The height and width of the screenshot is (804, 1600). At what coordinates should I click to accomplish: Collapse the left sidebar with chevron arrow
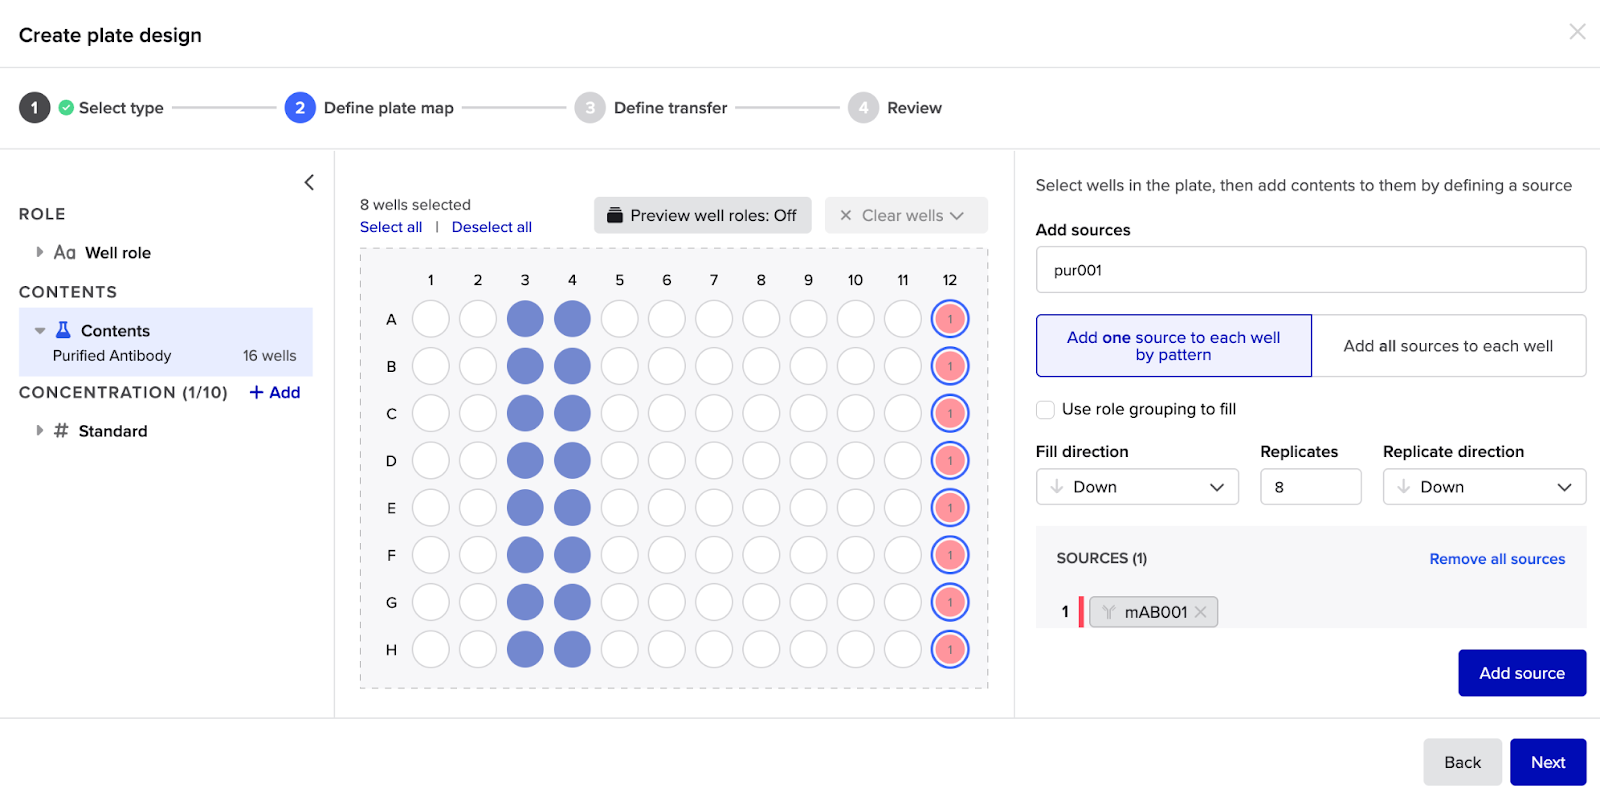pyautogui.click(x=309, y=182)
